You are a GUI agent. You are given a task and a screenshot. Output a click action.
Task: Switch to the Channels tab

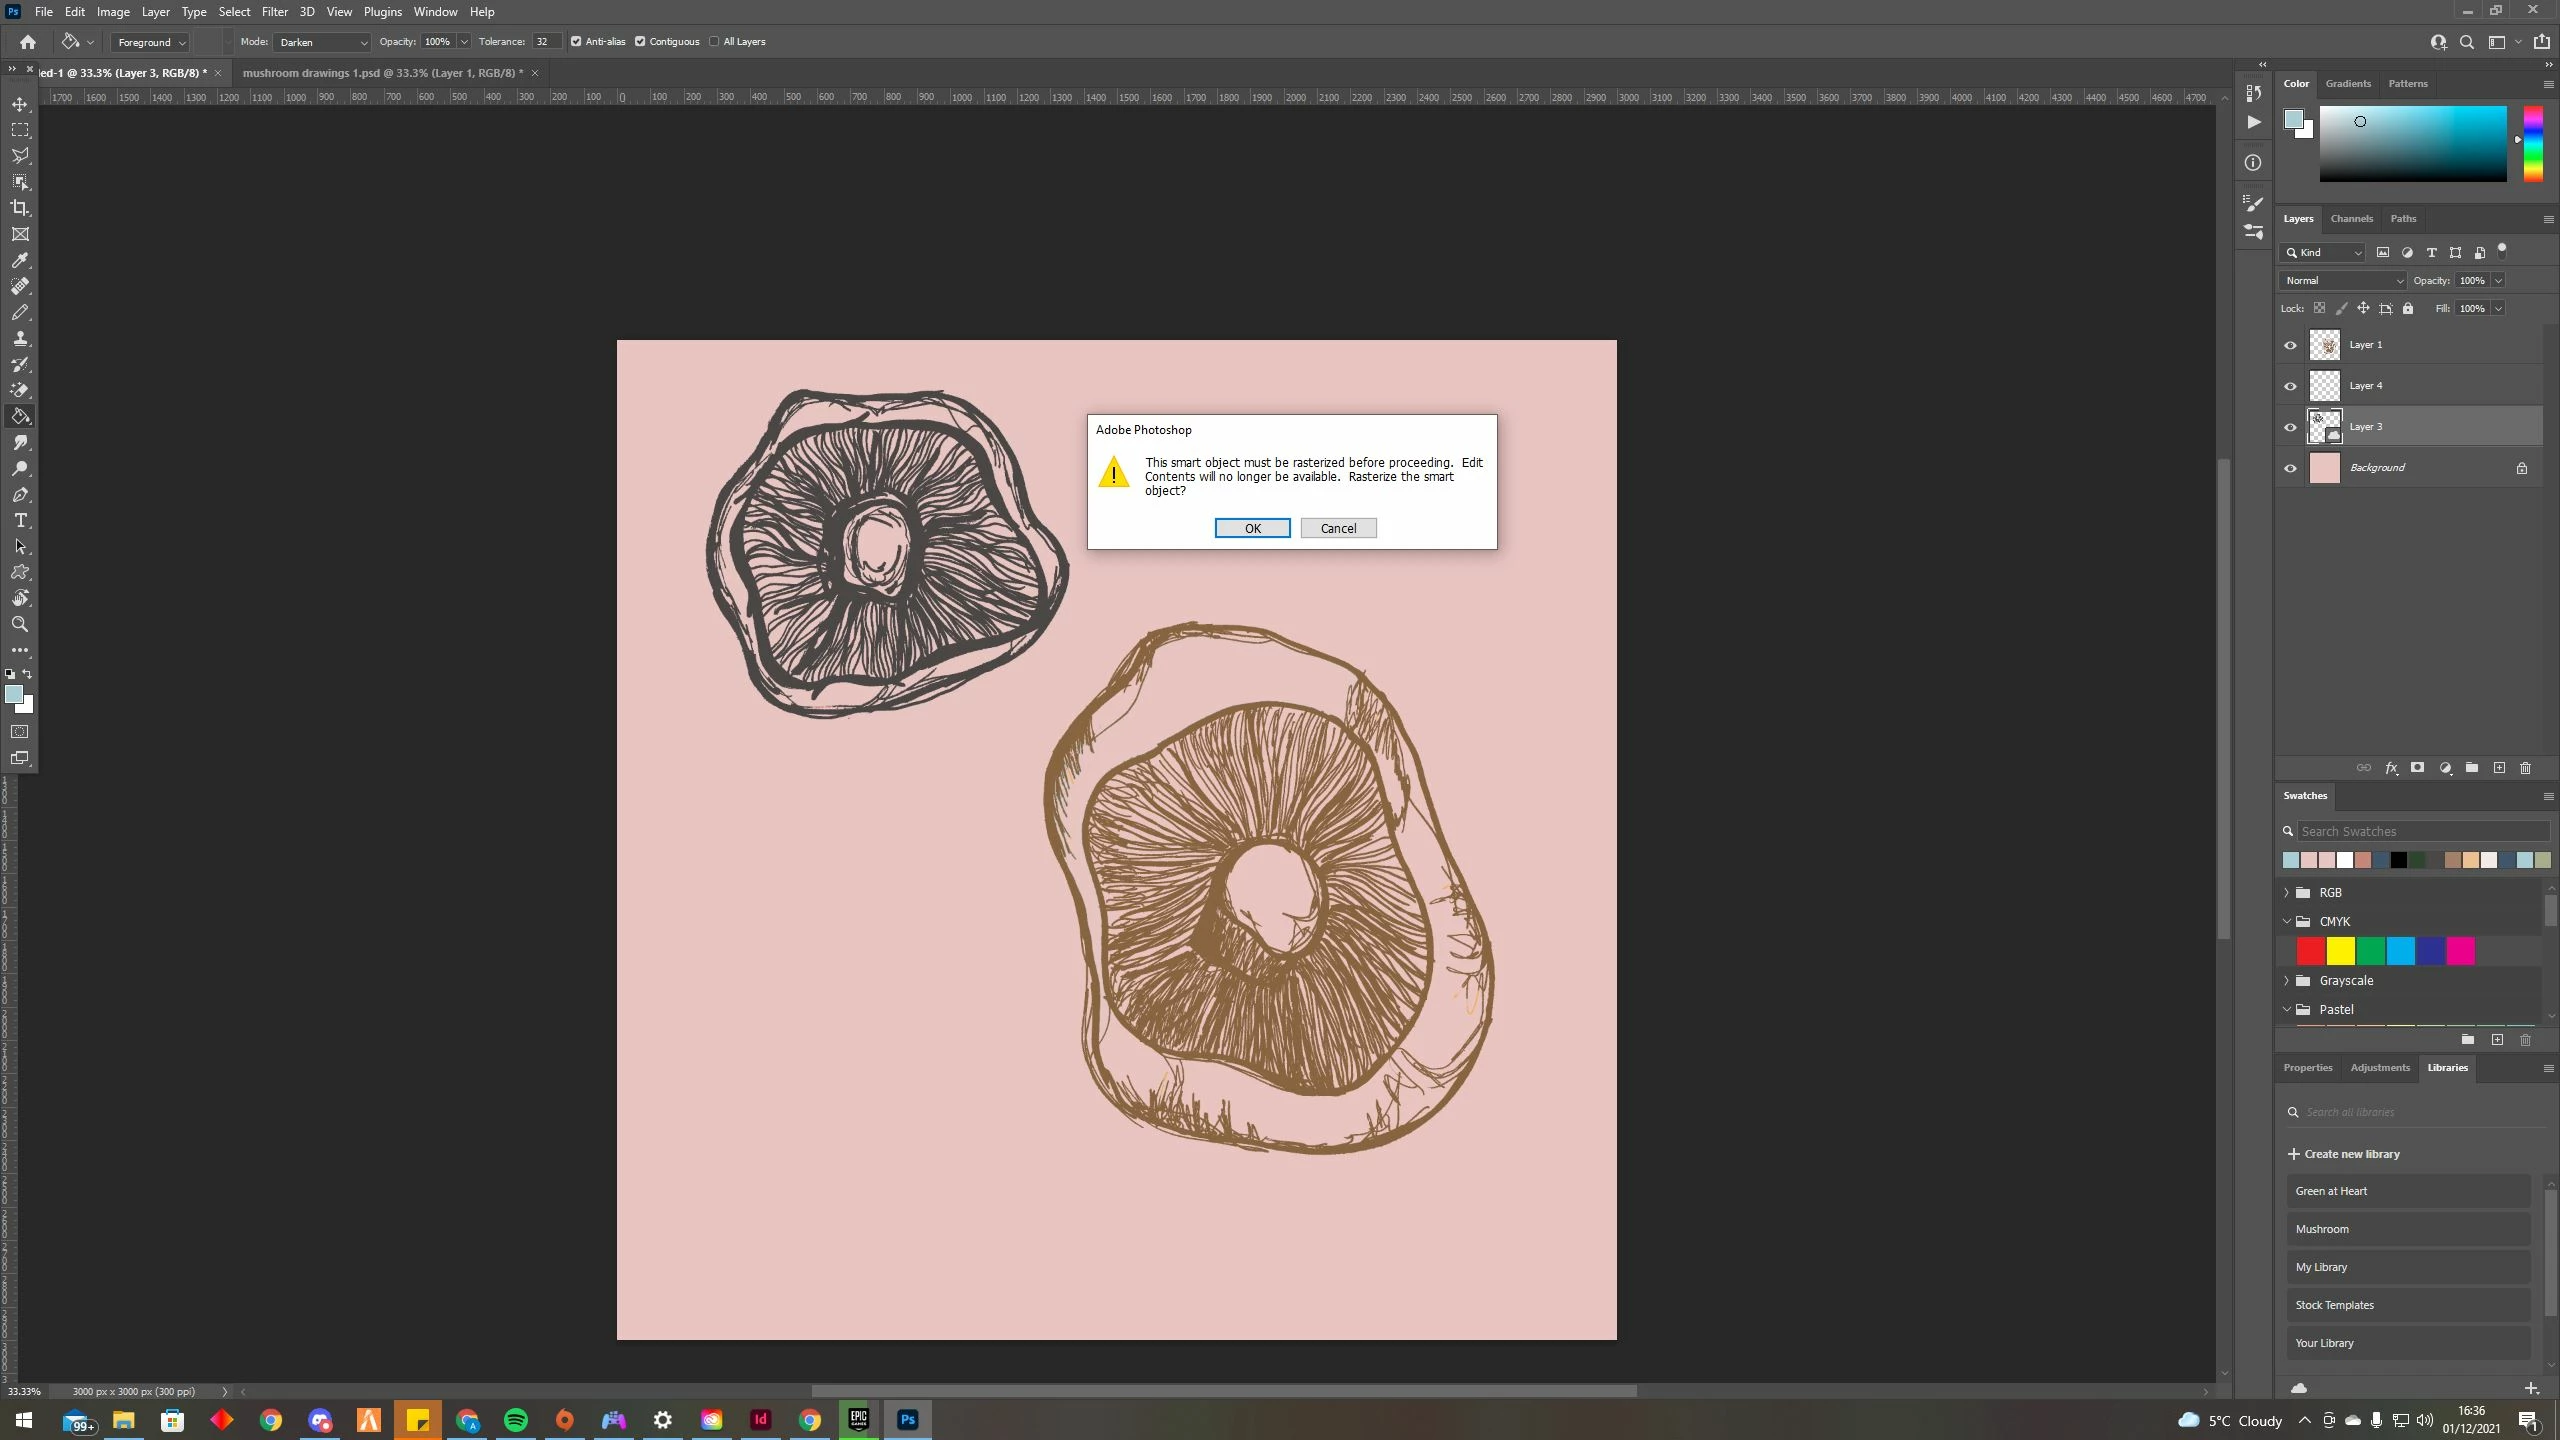tap(2351, 219)
